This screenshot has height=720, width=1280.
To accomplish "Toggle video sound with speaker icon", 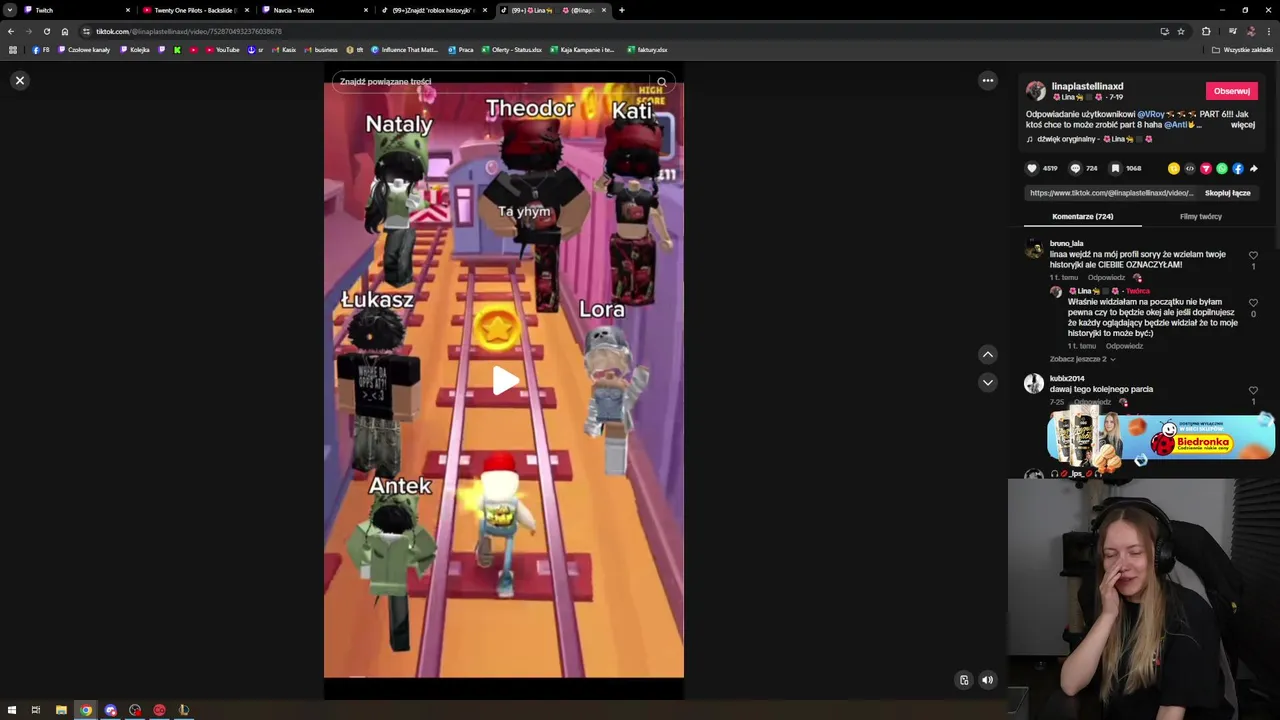I will point(987,680).
